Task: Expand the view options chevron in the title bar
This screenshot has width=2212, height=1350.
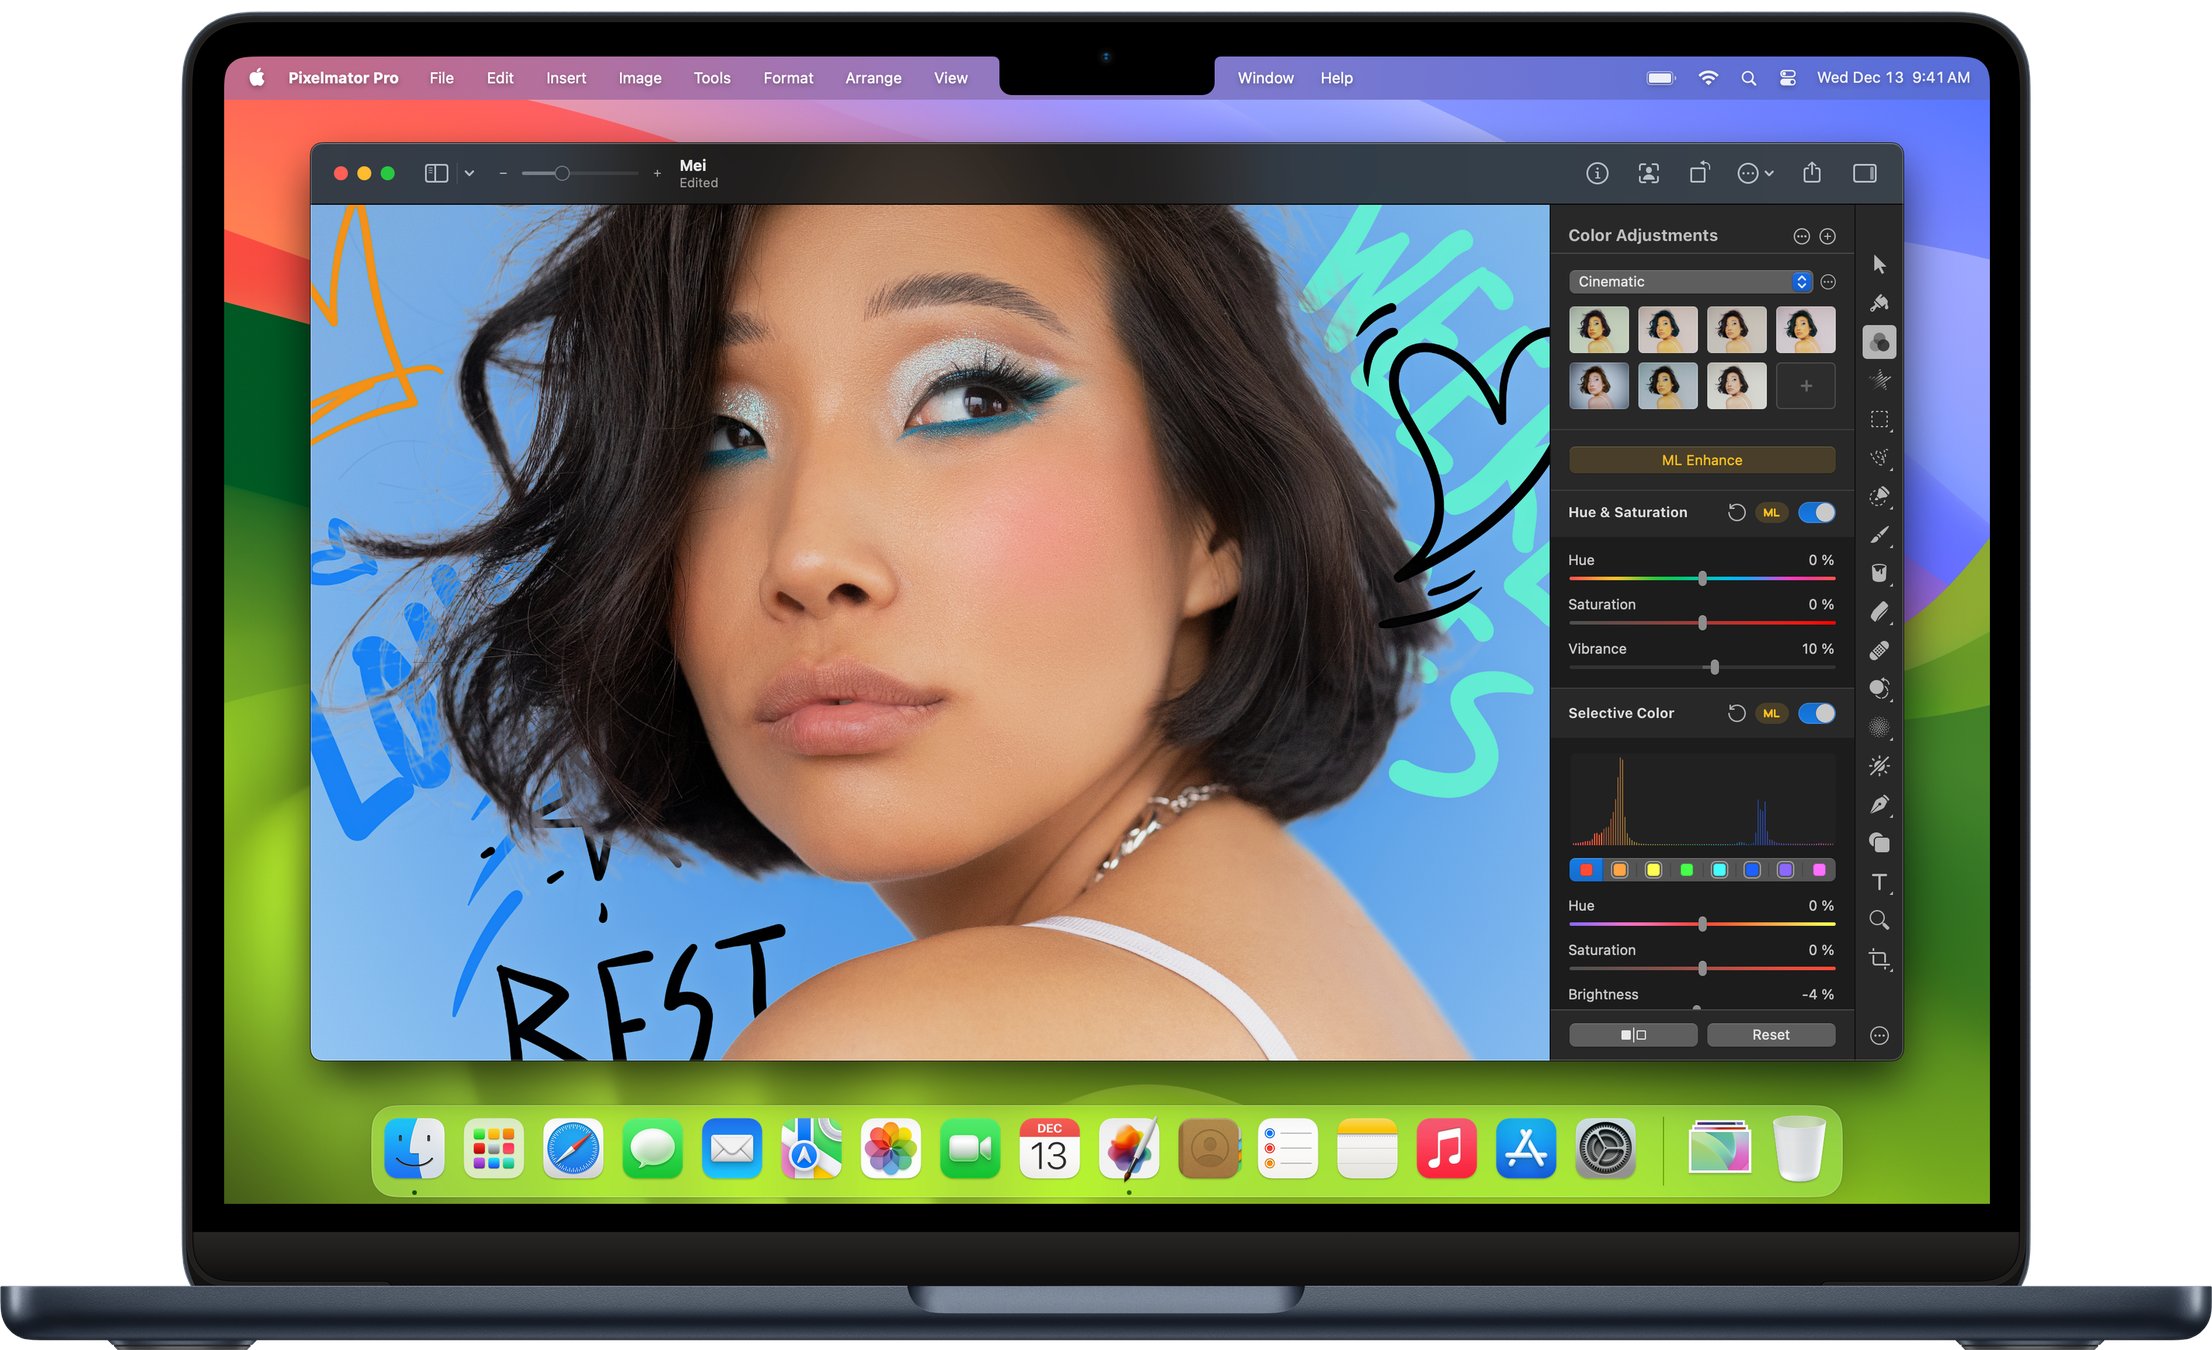Action: [x=469, y=172]
